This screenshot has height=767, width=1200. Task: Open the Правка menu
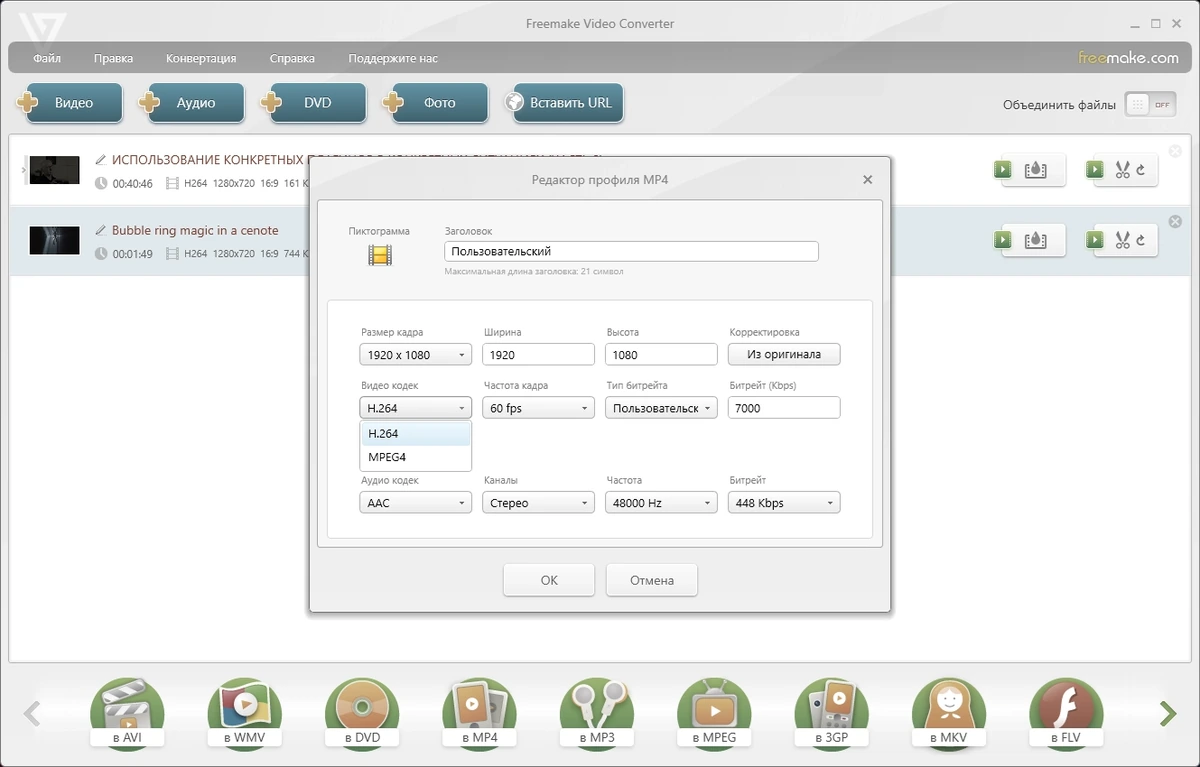pyautogui.click(x=113, y=58)
